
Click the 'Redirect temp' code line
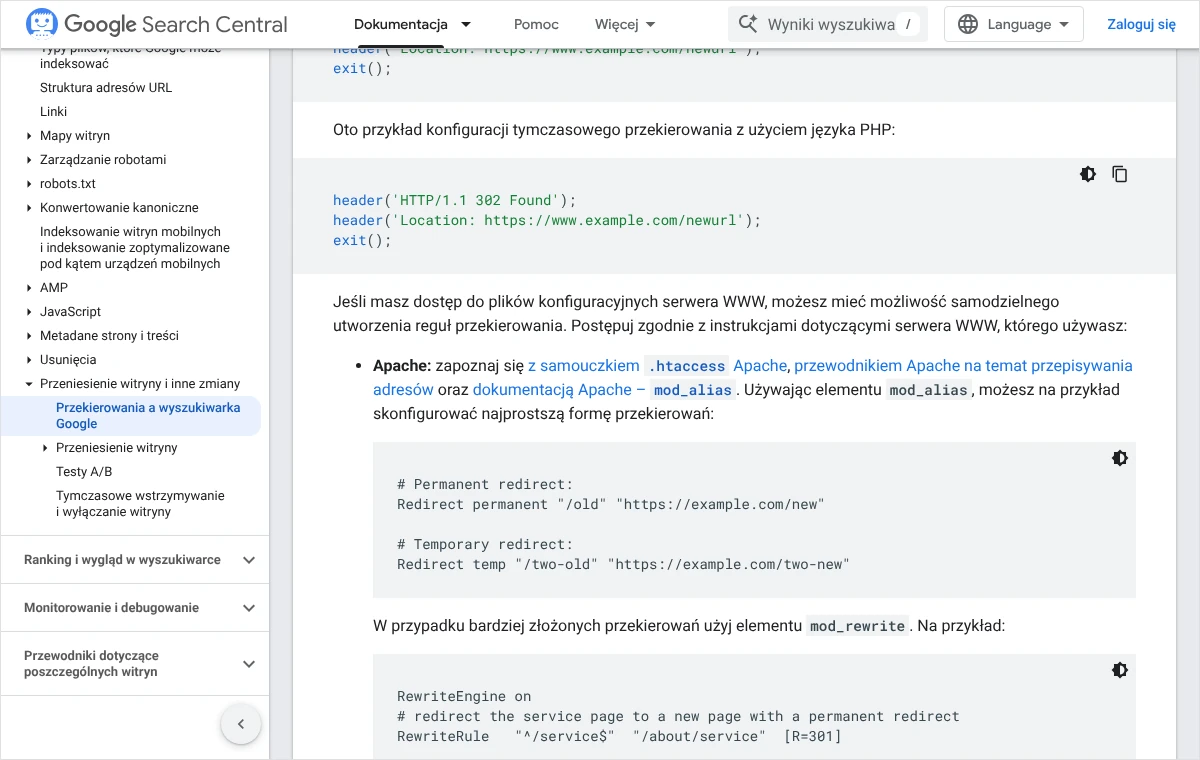(x=623, y=564)
